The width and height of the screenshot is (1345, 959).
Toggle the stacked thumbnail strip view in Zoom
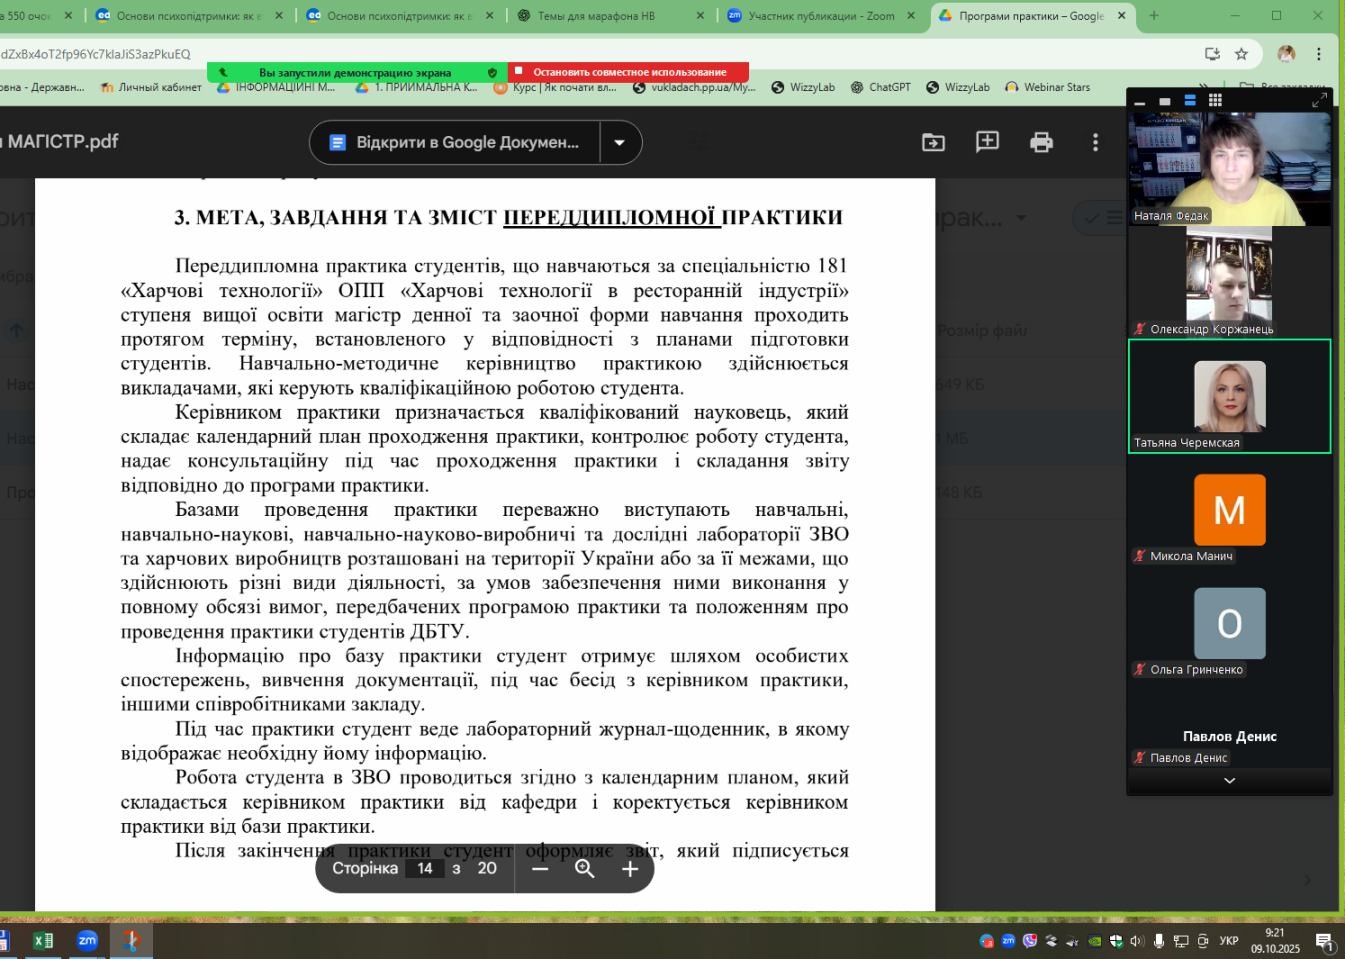[1190, 100]
